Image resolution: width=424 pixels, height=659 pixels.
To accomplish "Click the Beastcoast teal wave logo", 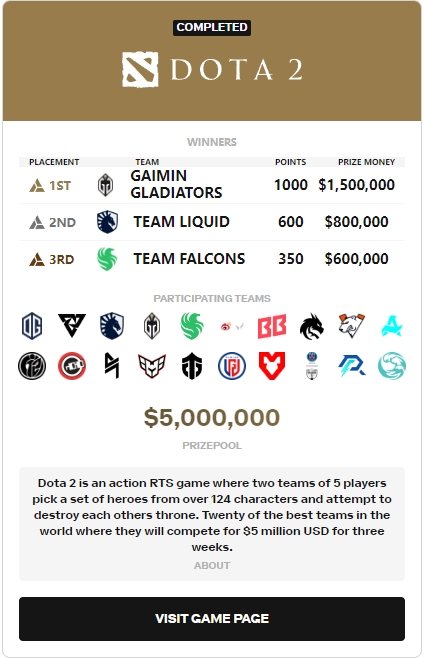I will point(392,366).
